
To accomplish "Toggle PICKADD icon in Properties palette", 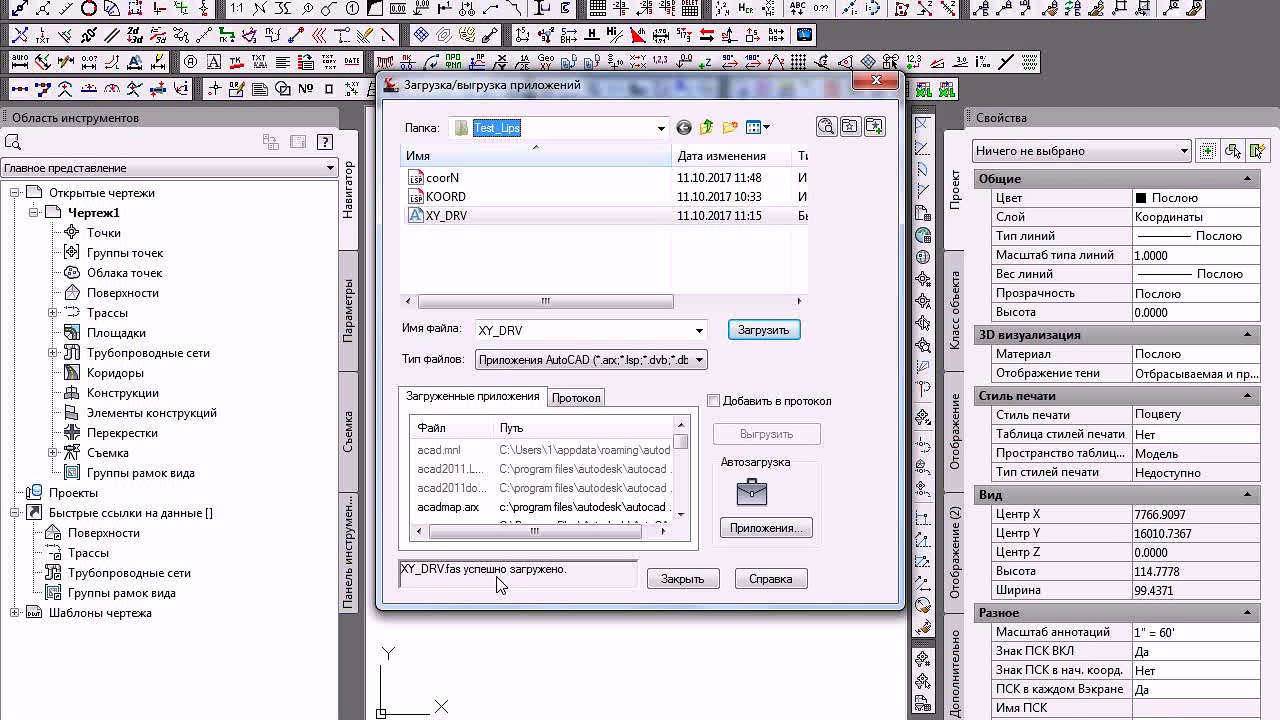I will pos(1208,151).
